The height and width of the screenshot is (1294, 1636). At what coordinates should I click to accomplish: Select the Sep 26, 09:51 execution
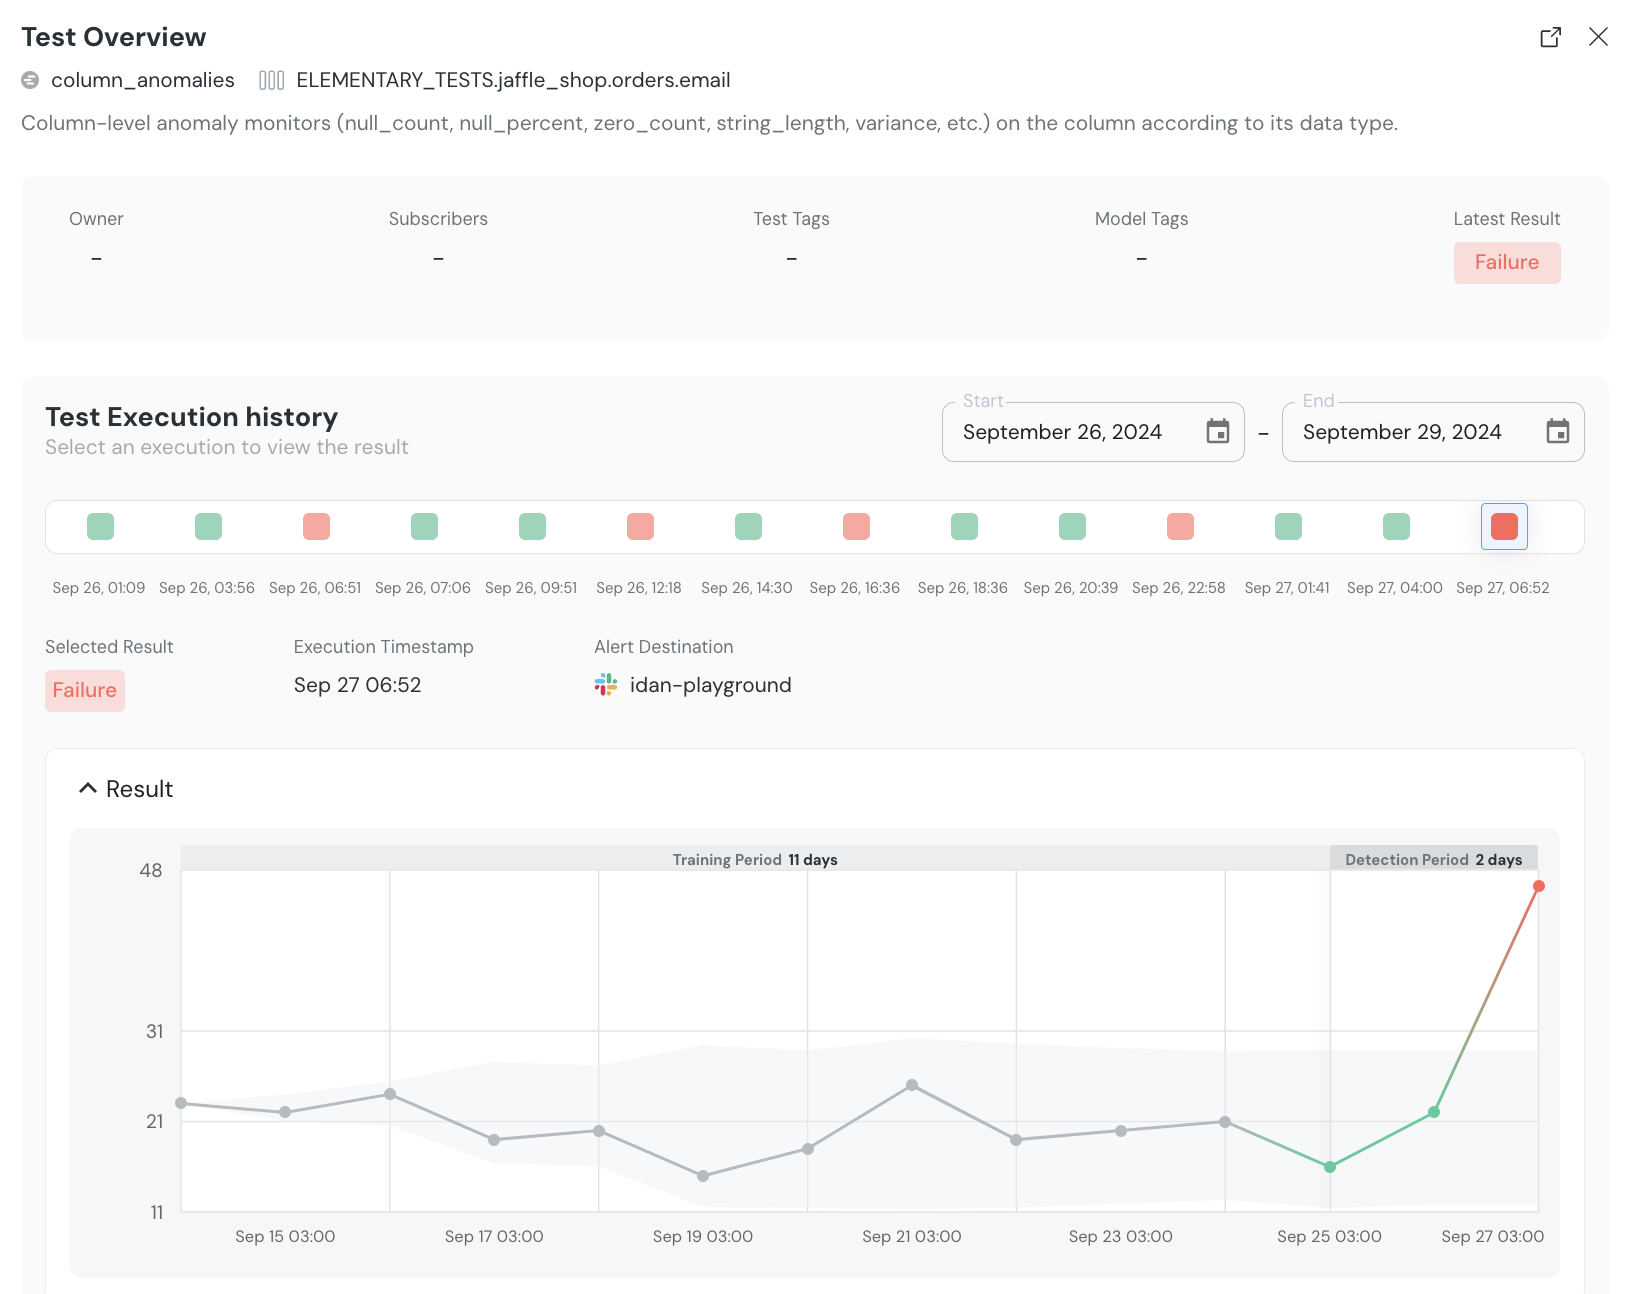click(532, 526)
